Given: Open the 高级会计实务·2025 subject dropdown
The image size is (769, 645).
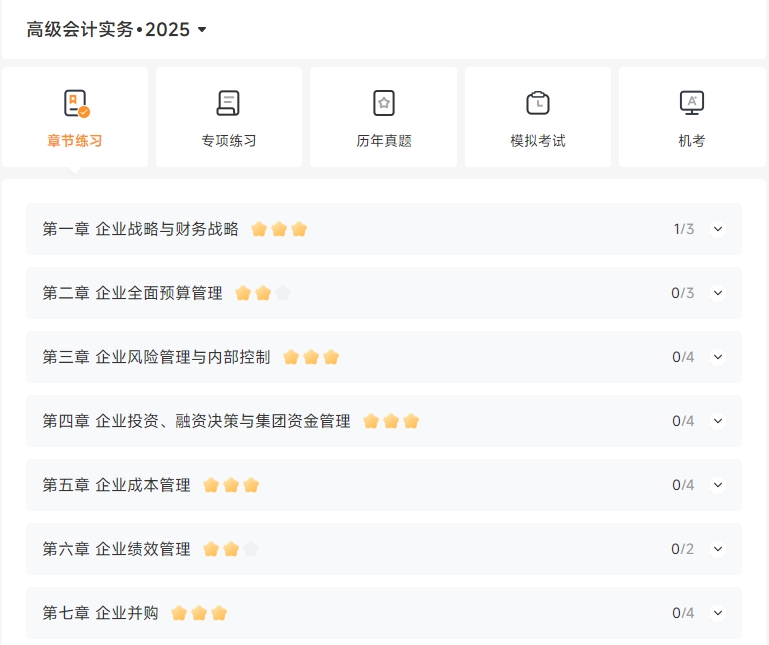Looking at the screenshot, I should pyautogui.click(x=202, y=30).
